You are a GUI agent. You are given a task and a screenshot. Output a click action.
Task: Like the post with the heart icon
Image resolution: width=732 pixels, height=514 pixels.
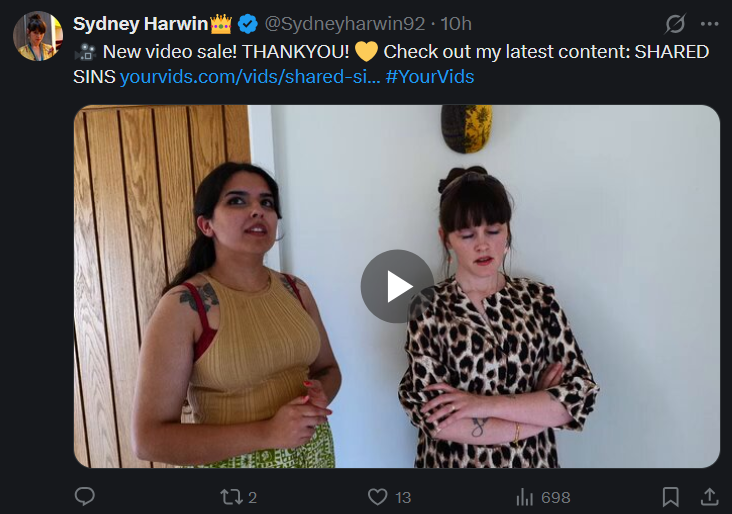point(377,497)
